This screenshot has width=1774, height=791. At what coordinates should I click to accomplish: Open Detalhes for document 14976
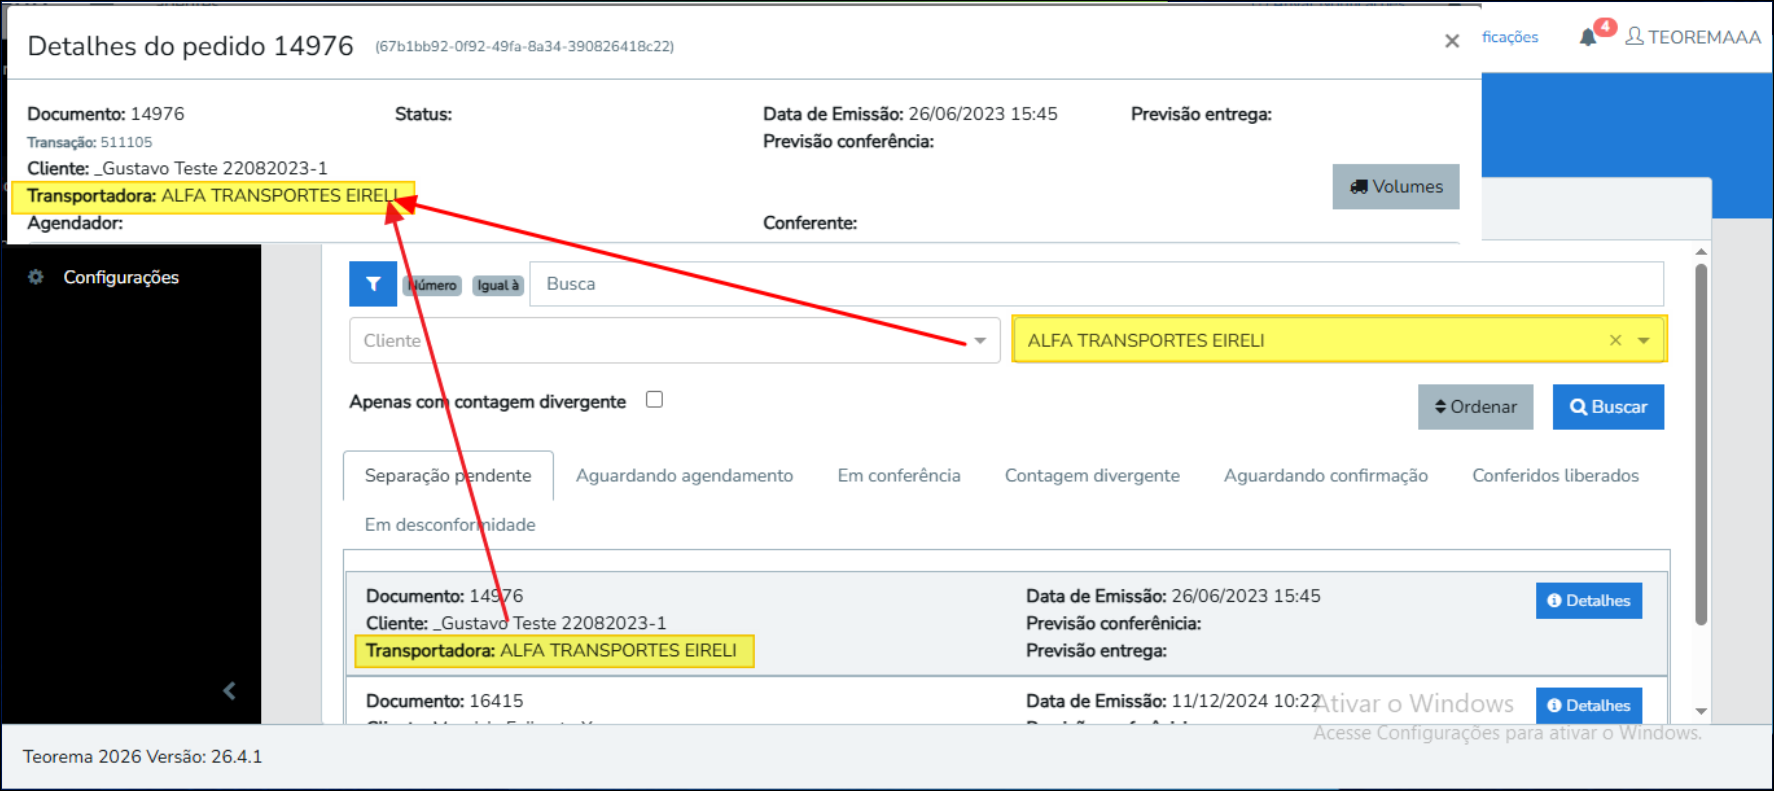click(x=1588, y=601)
